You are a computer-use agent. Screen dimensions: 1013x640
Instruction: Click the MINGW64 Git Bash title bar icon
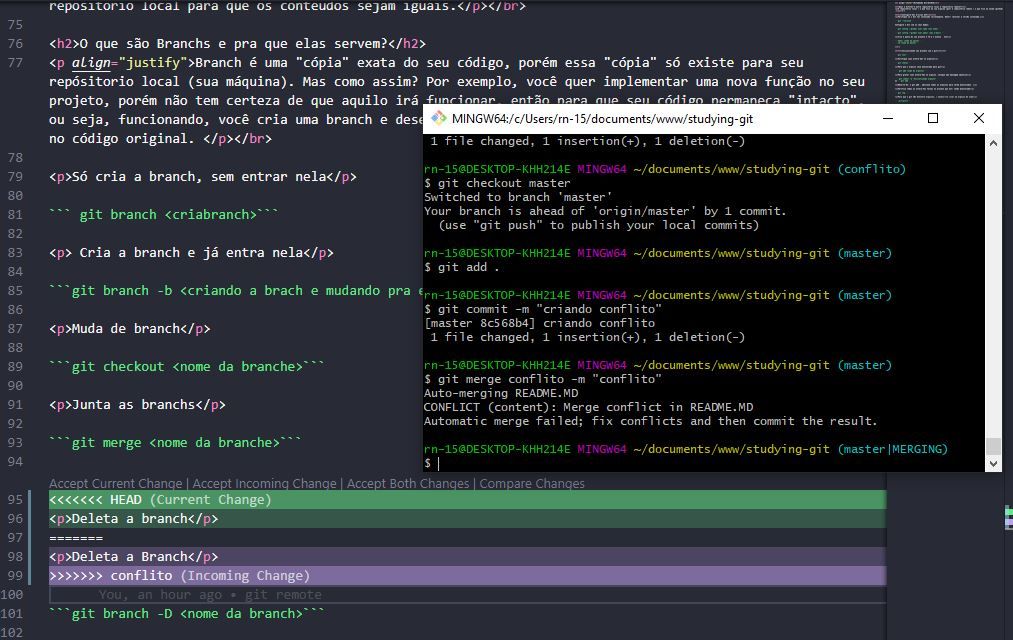tap(438, 118)
